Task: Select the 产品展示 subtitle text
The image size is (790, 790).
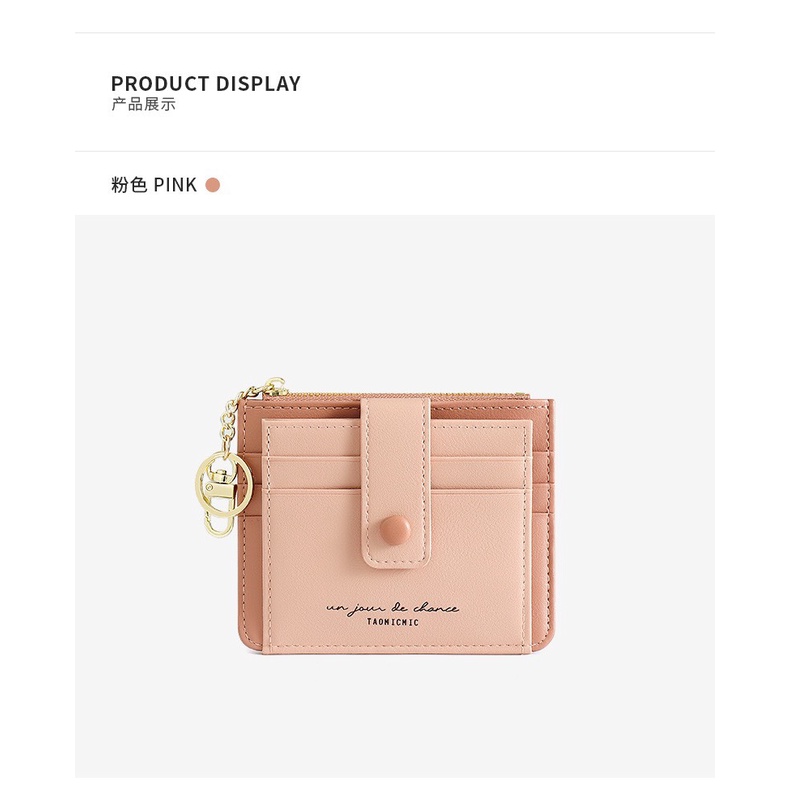Action: point(144,104)
